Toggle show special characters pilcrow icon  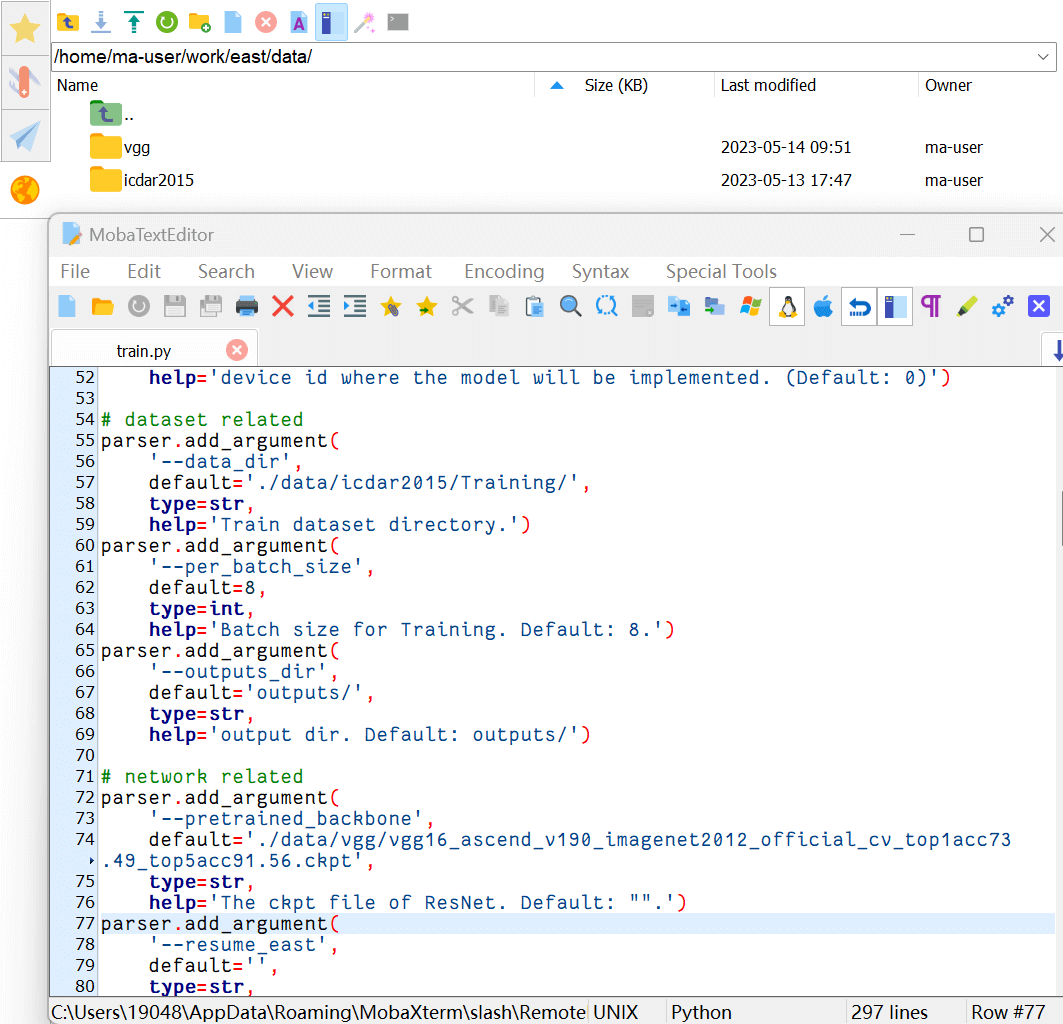(931, 307)
